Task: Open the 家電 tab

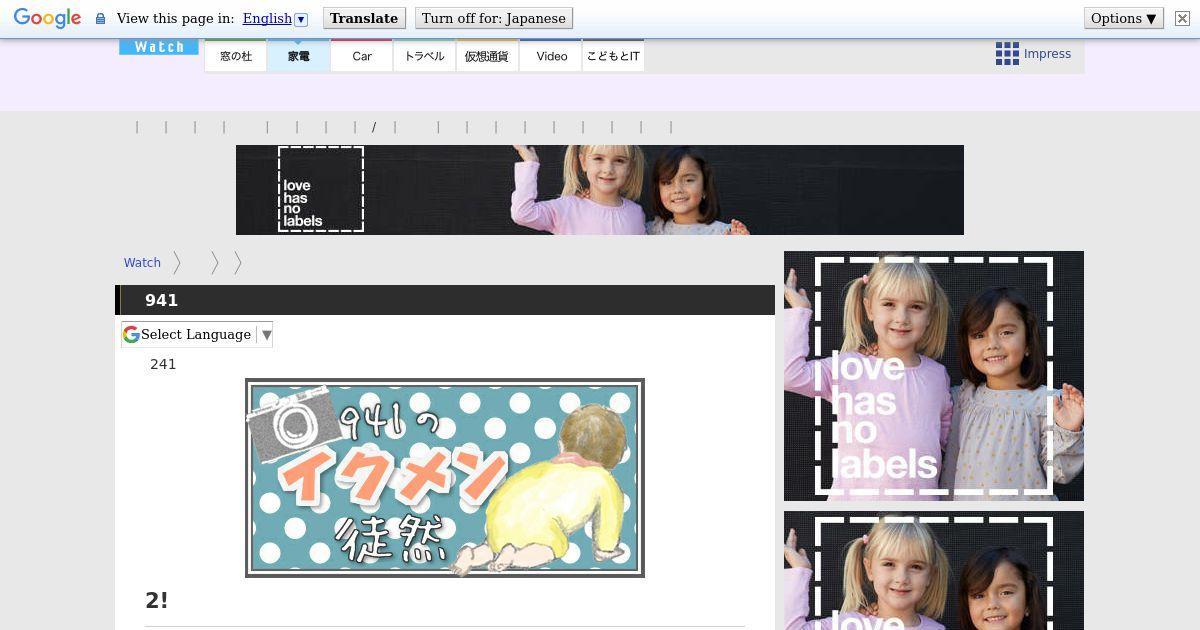Action: tap(299, 56)
